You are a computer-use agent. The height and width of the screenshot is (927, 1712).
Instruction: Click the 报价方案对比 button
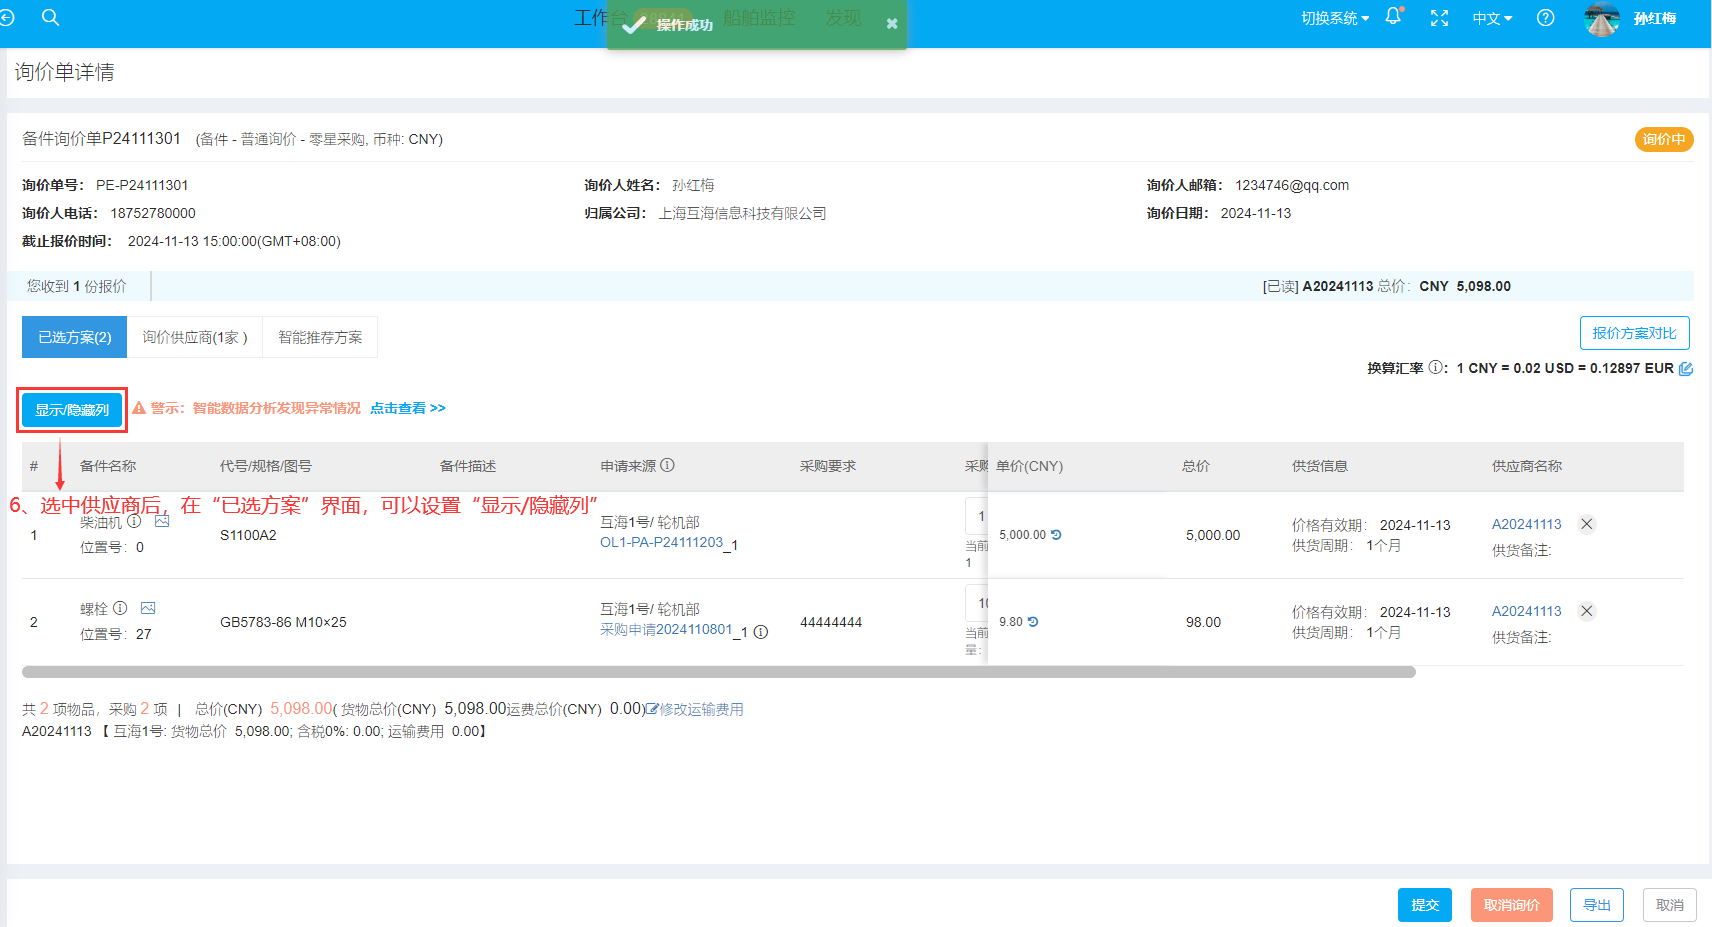click(1634, 333)
